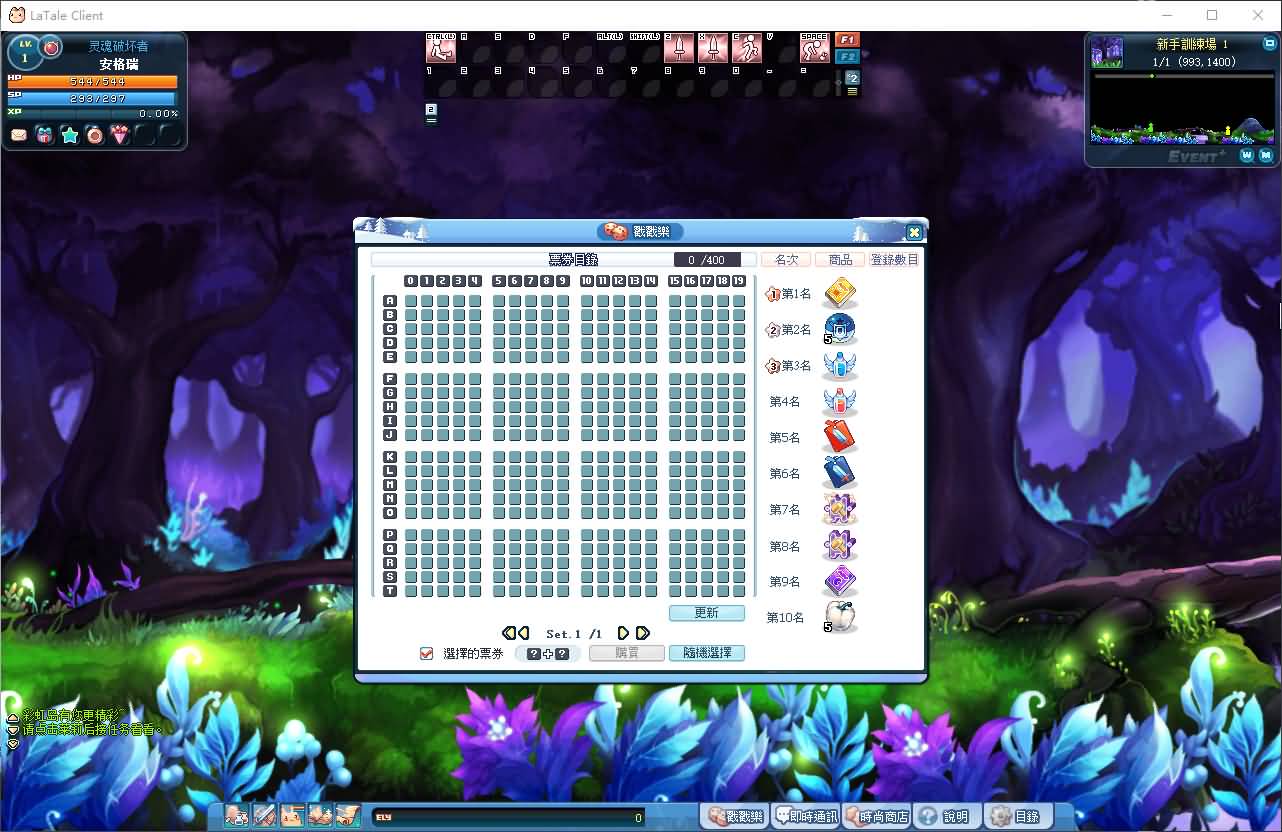
Task: Click the 1st place golden prize icon
Action: [839, 293]
